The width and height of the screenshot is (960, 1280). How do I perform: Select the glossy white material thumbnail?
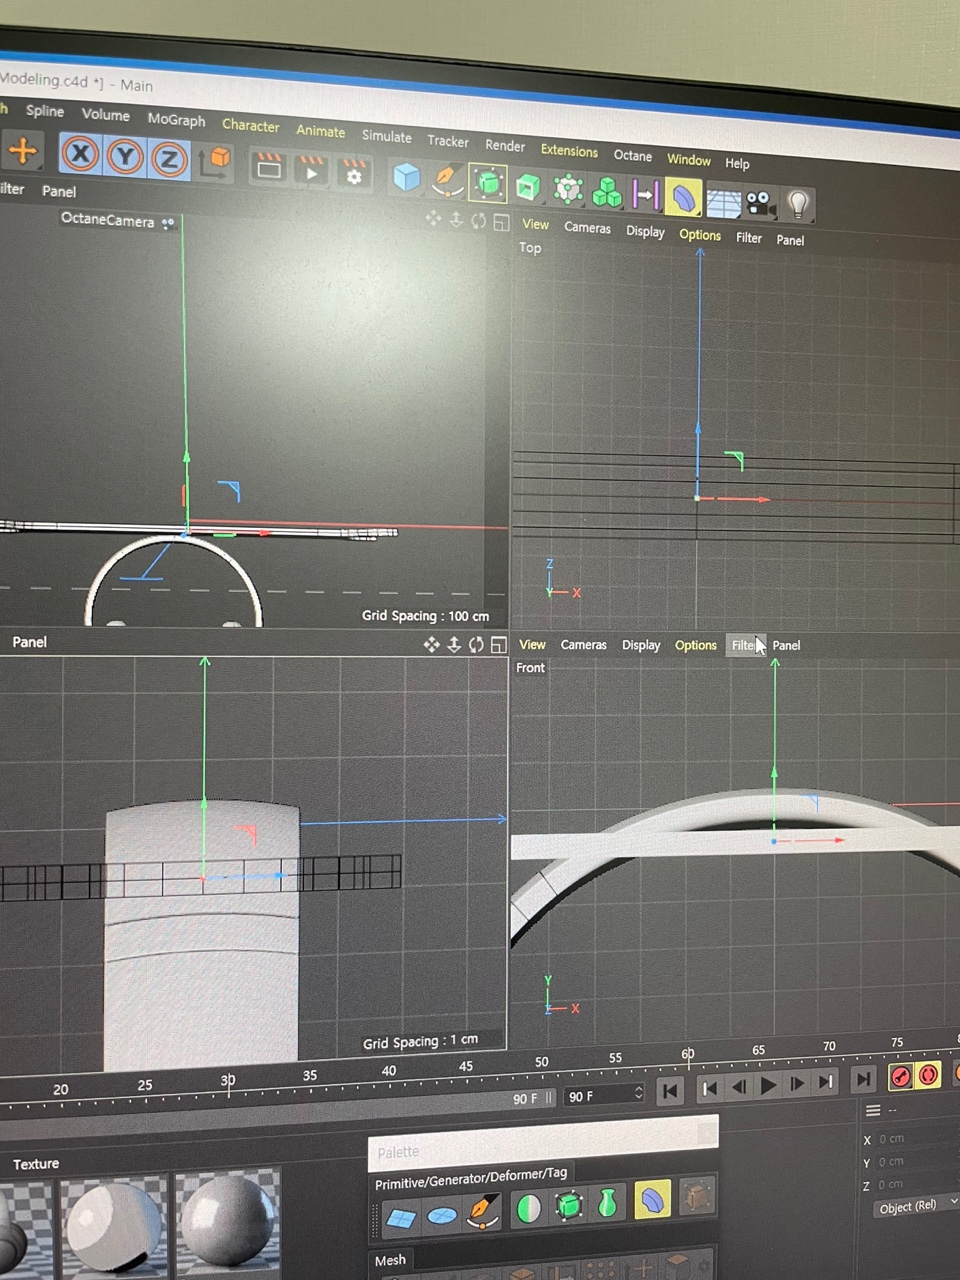[x=113, y=1224]
